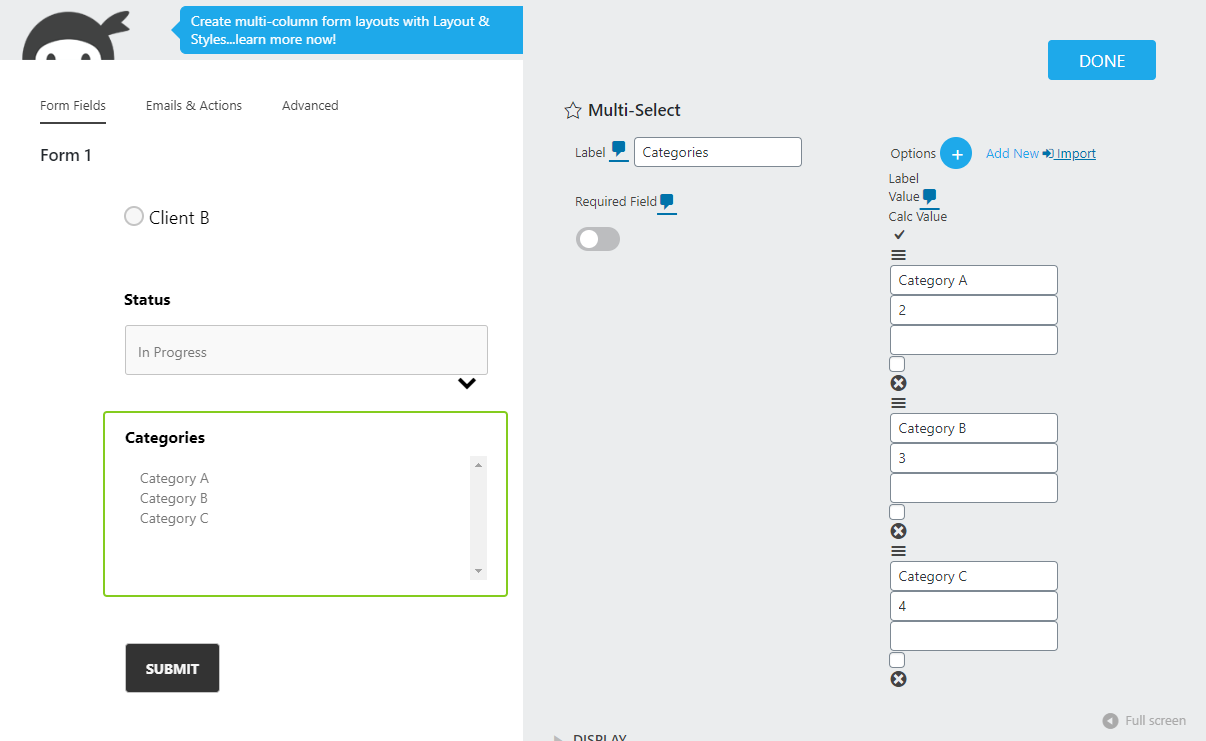Click the Required Field help tooltip icon
Screen dimensions: 1206x741
point(668,201)
